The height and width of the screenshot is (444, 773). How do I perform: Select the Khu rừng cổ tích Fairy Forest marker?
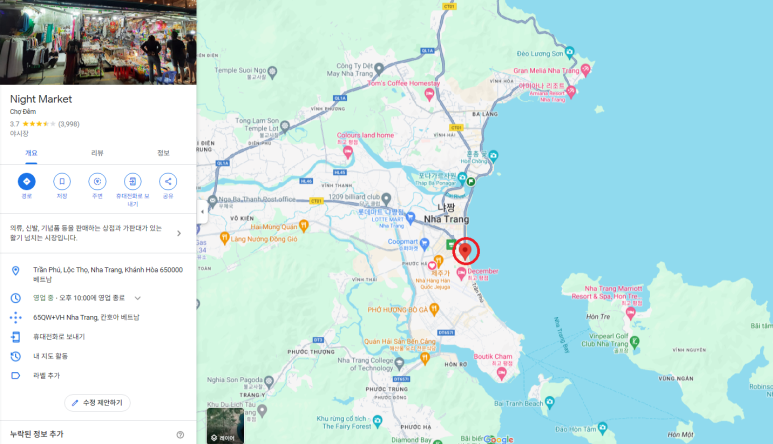(378, 421)
